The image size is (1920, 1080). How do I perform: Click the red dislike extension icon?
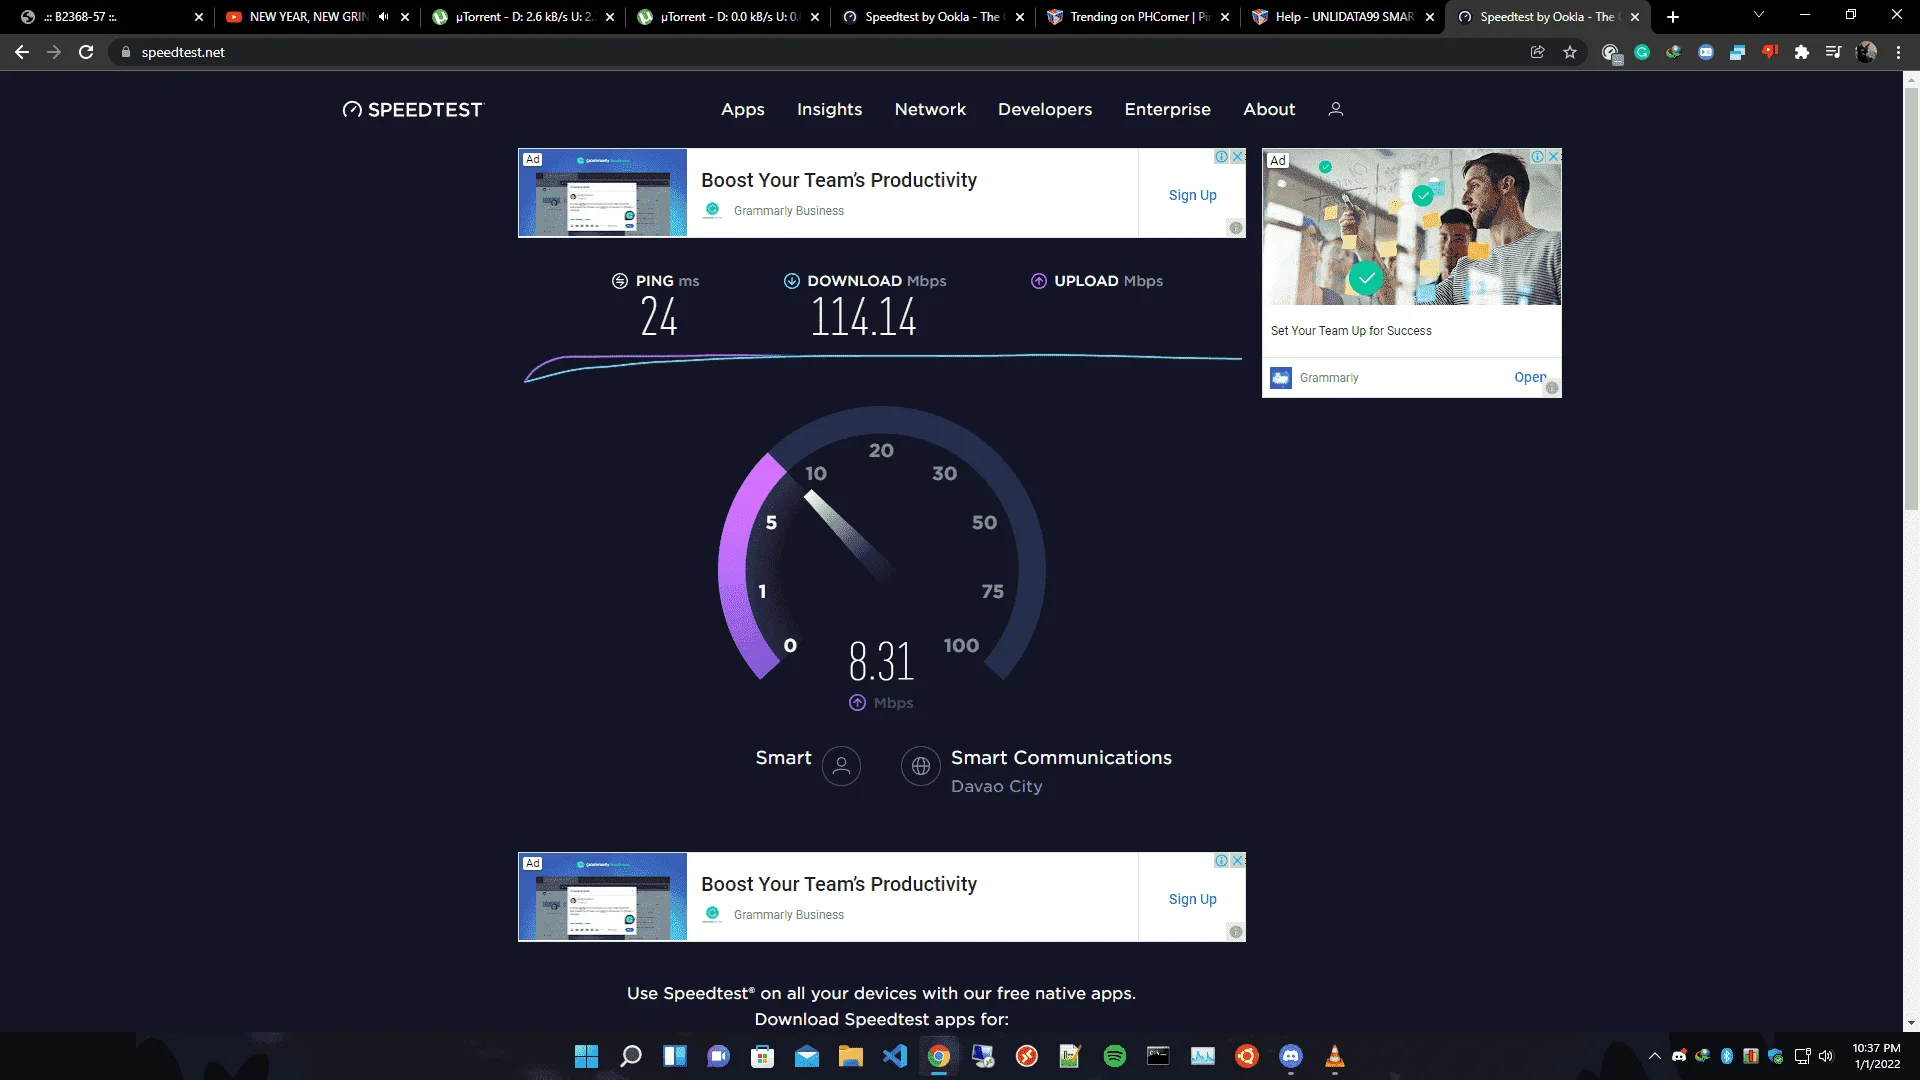tap(1770, 51)
